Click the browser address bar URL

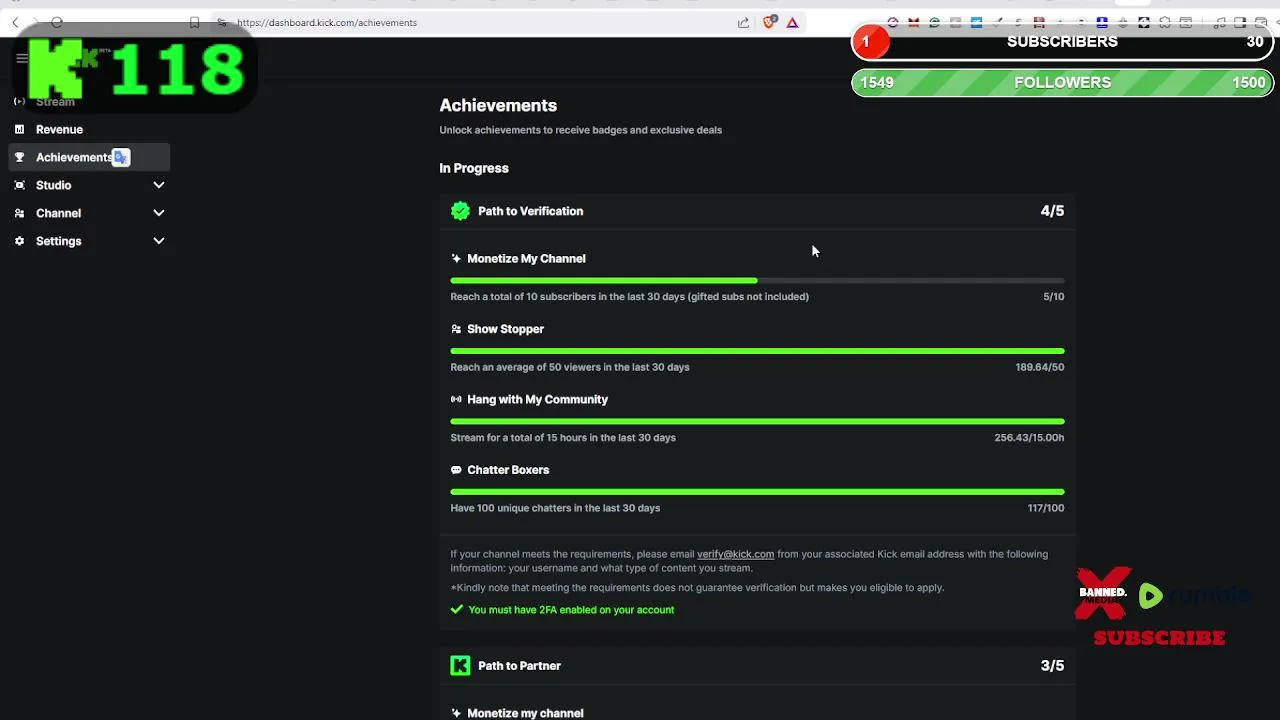click(x=327, y=22)
